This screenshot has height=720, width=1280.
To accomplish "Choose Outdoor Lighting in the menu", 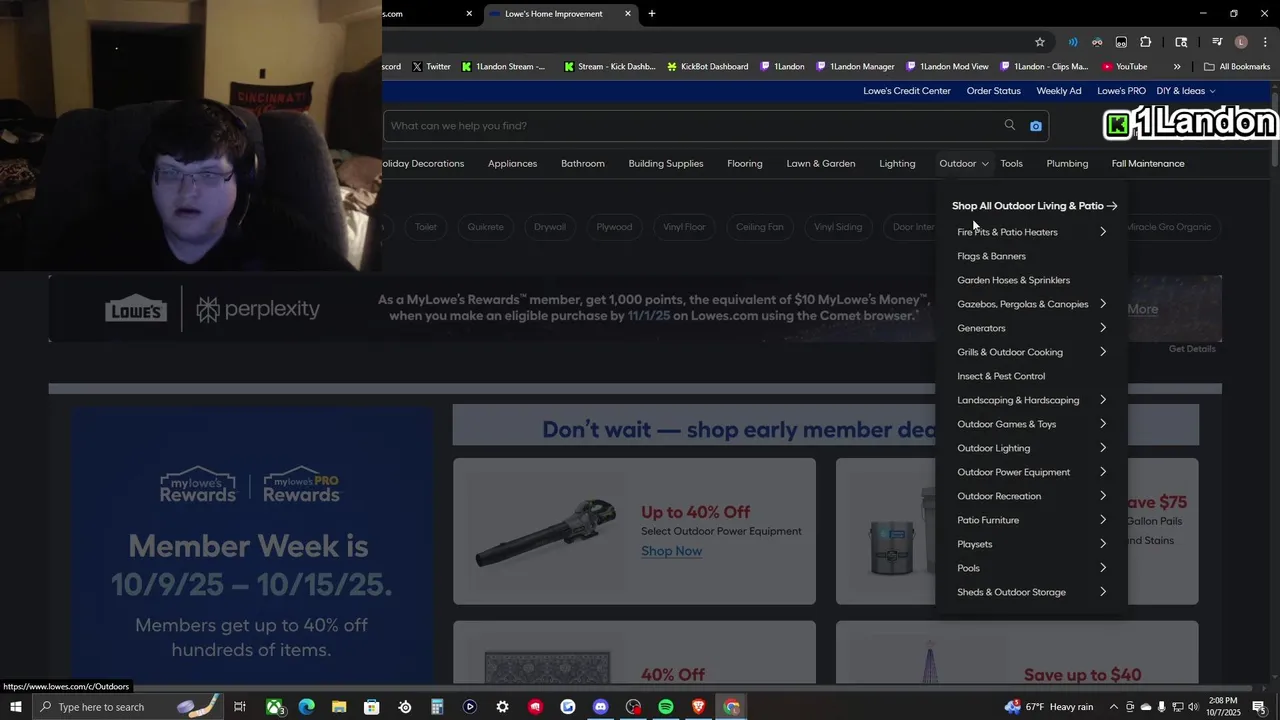I will coord(993,448).
